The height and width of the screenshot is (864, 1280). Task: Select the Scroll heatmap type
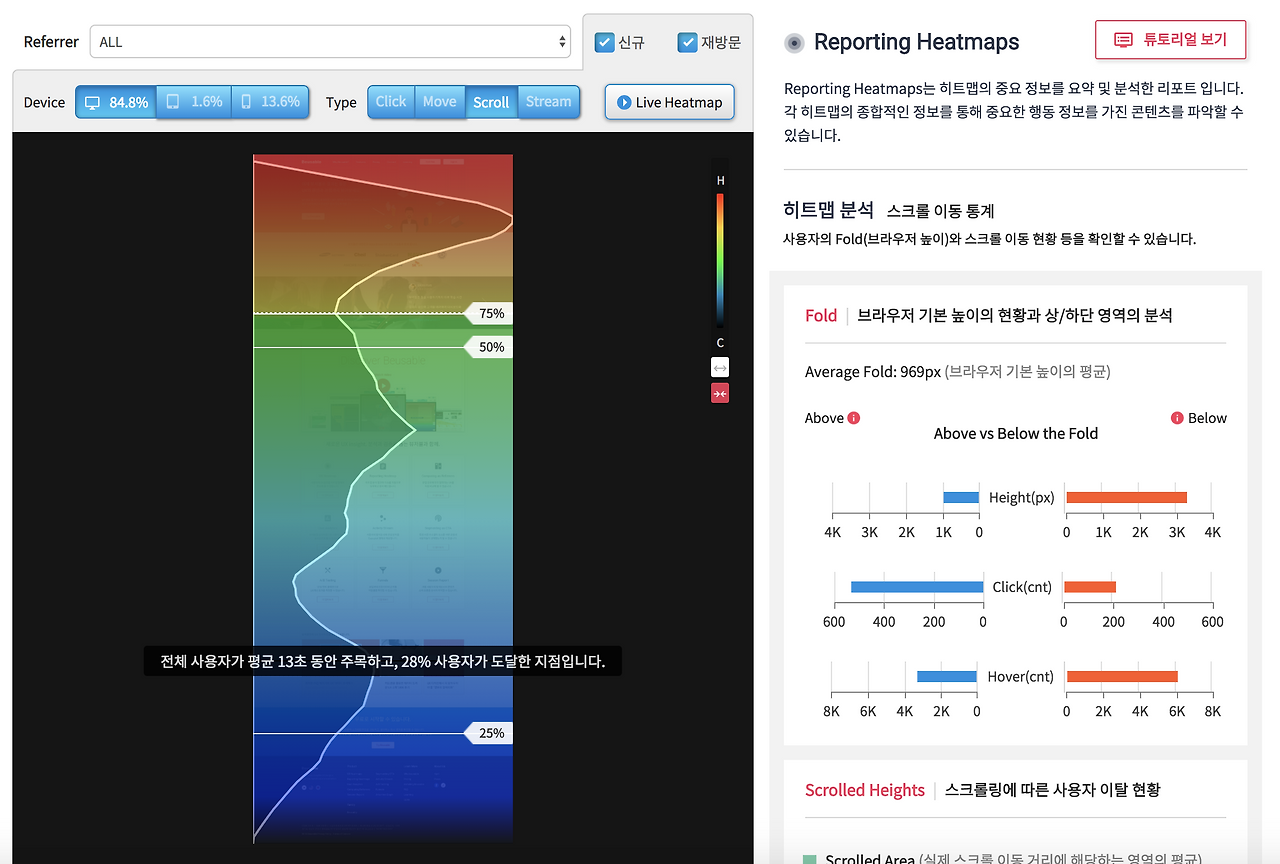click(492, 102)
